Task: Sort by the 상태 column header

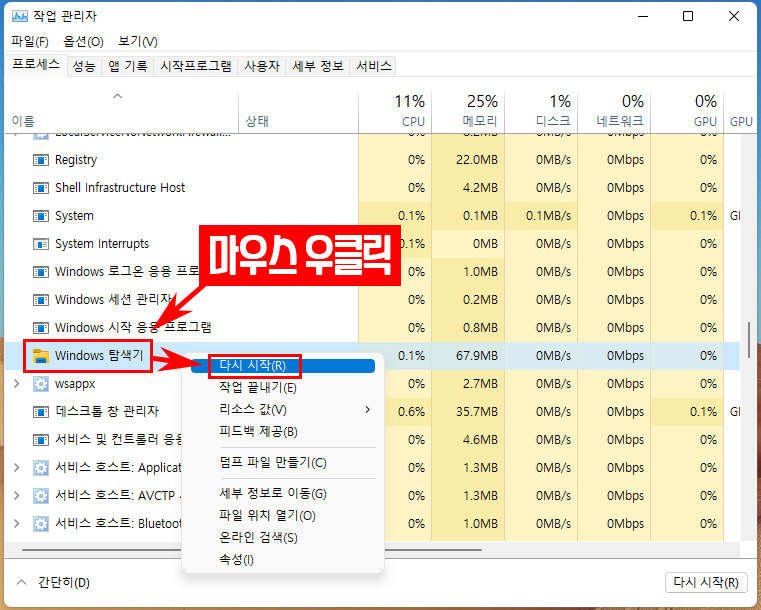Action: [x=298, y=112]
